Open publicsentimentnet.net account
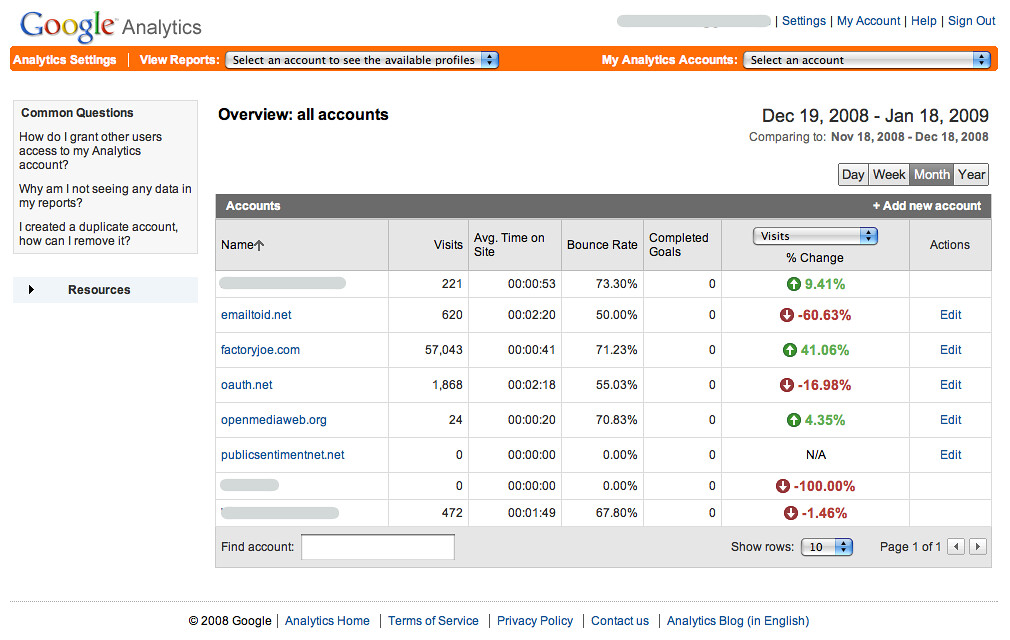This screenshot has height=640, width=1010. coord(283,455)
